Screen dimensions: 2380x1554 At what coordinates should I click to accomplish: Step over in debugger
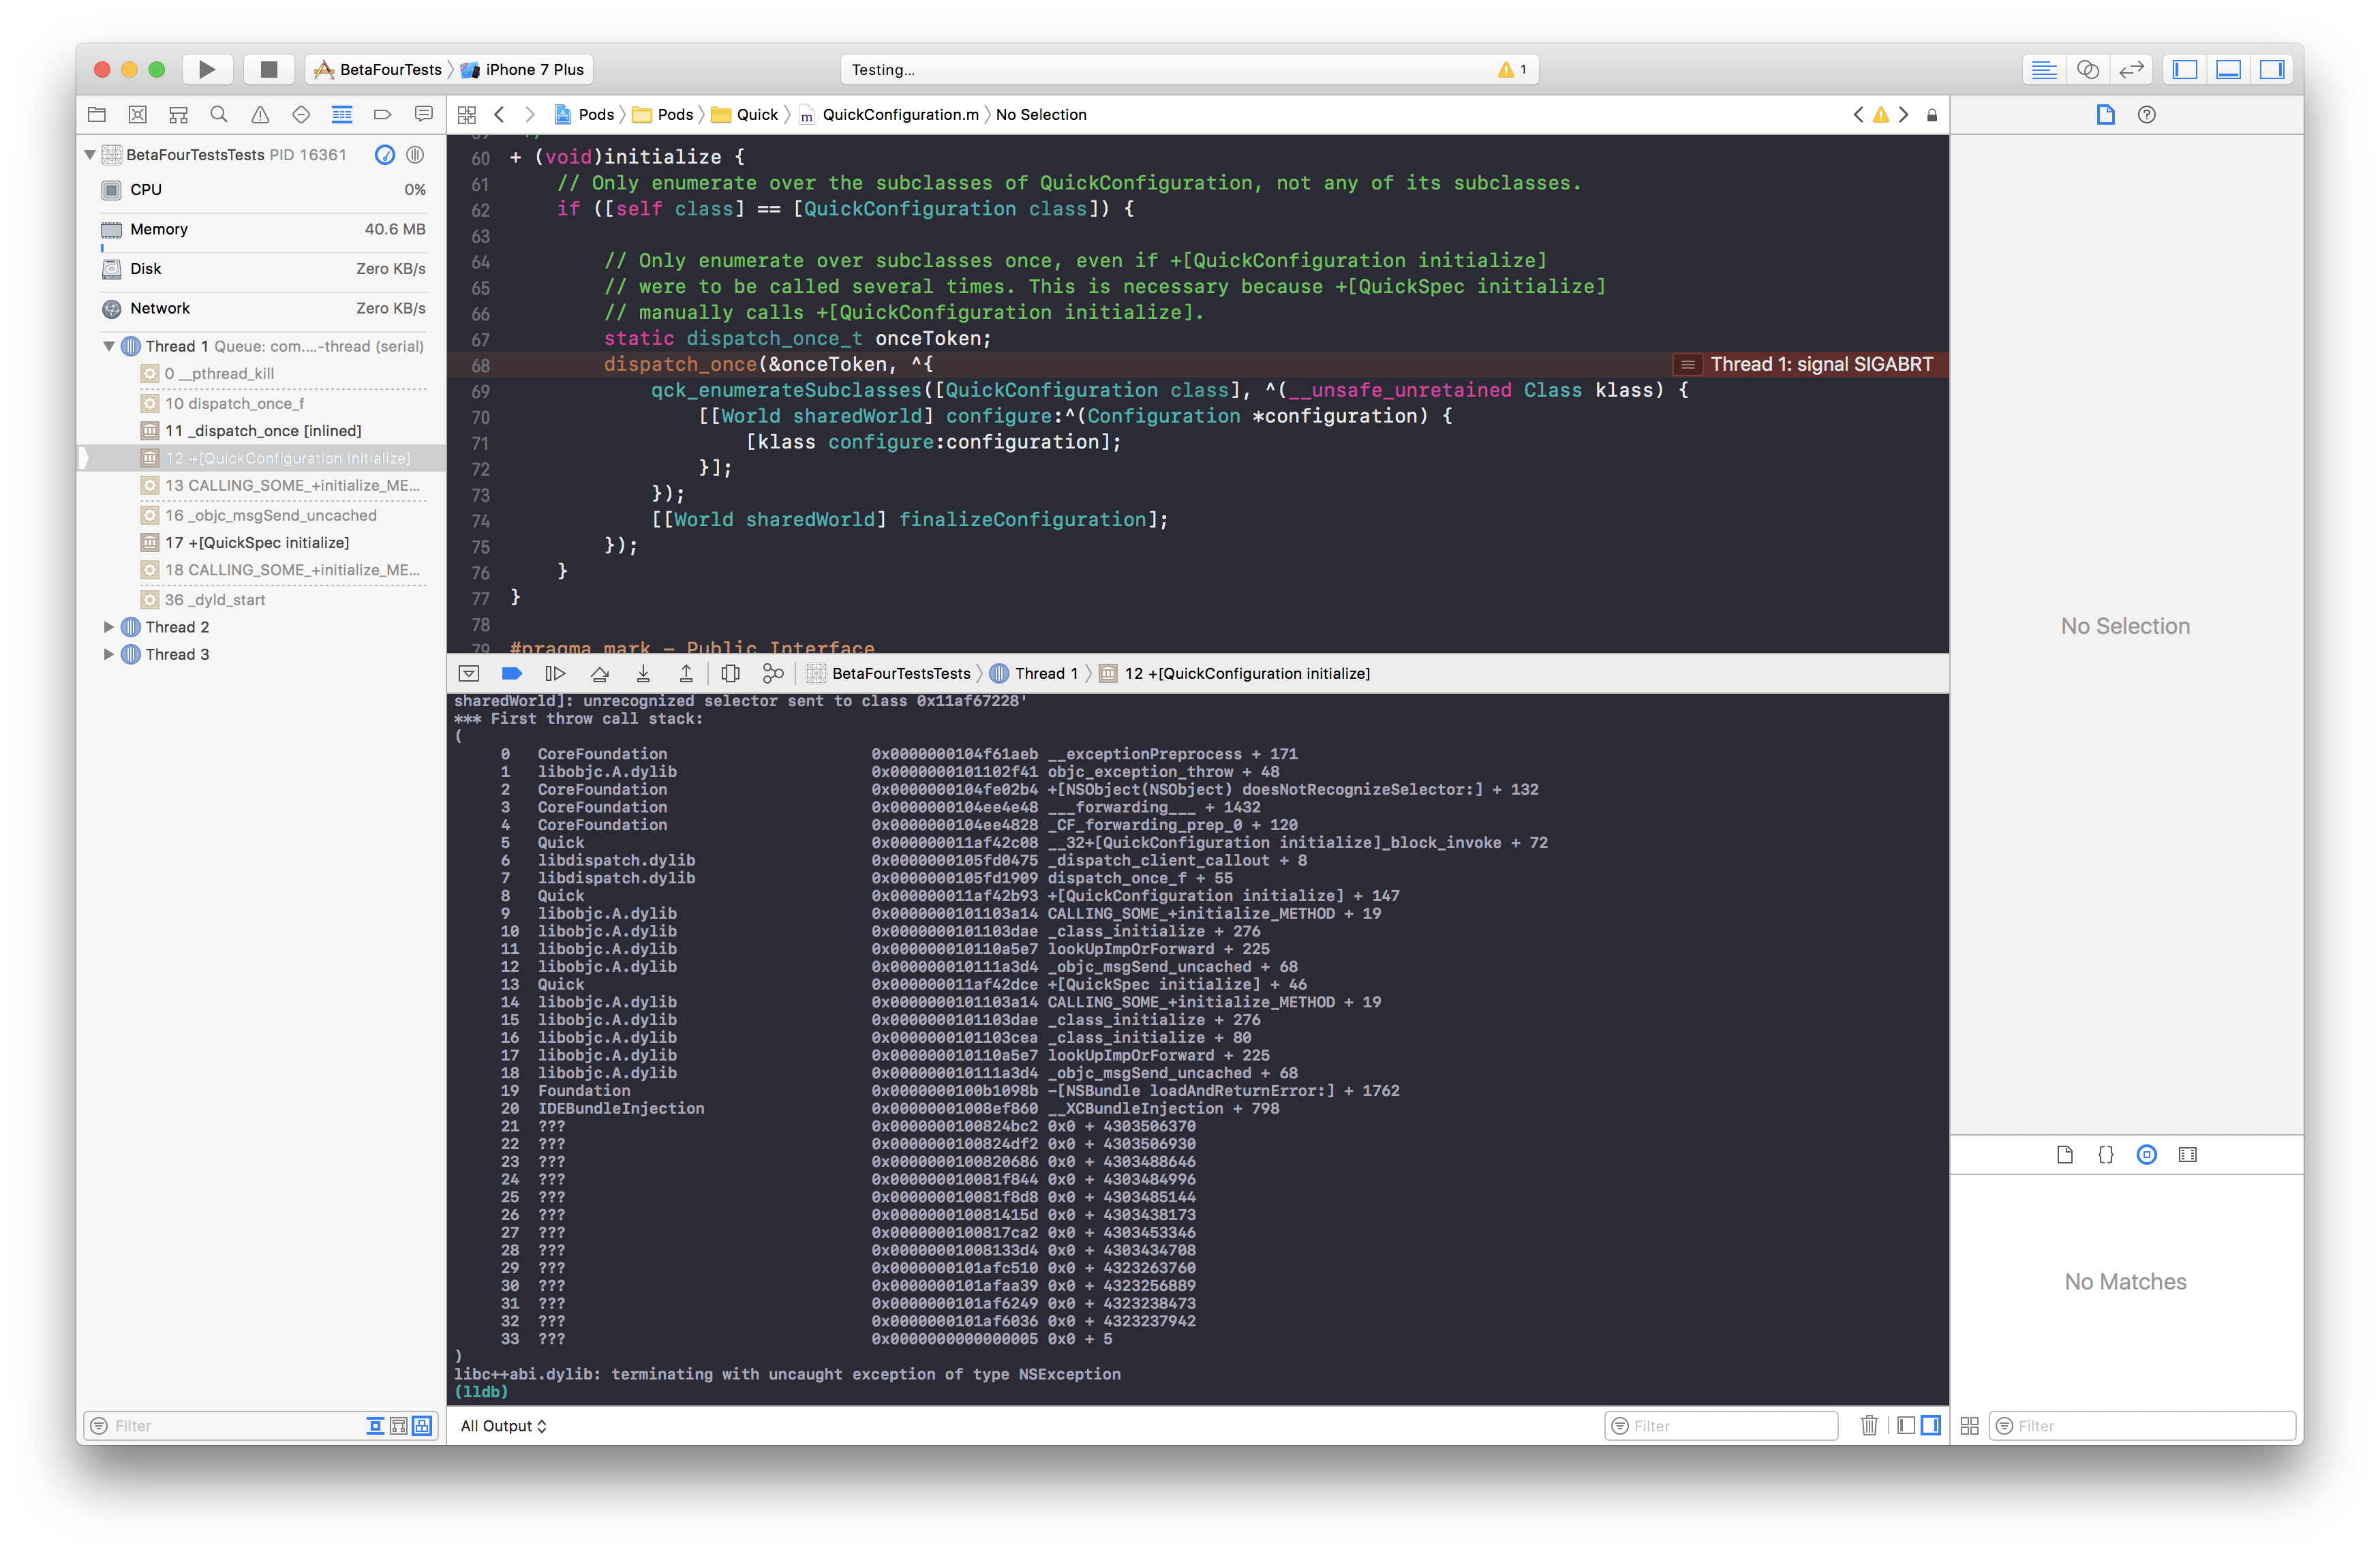599,673
